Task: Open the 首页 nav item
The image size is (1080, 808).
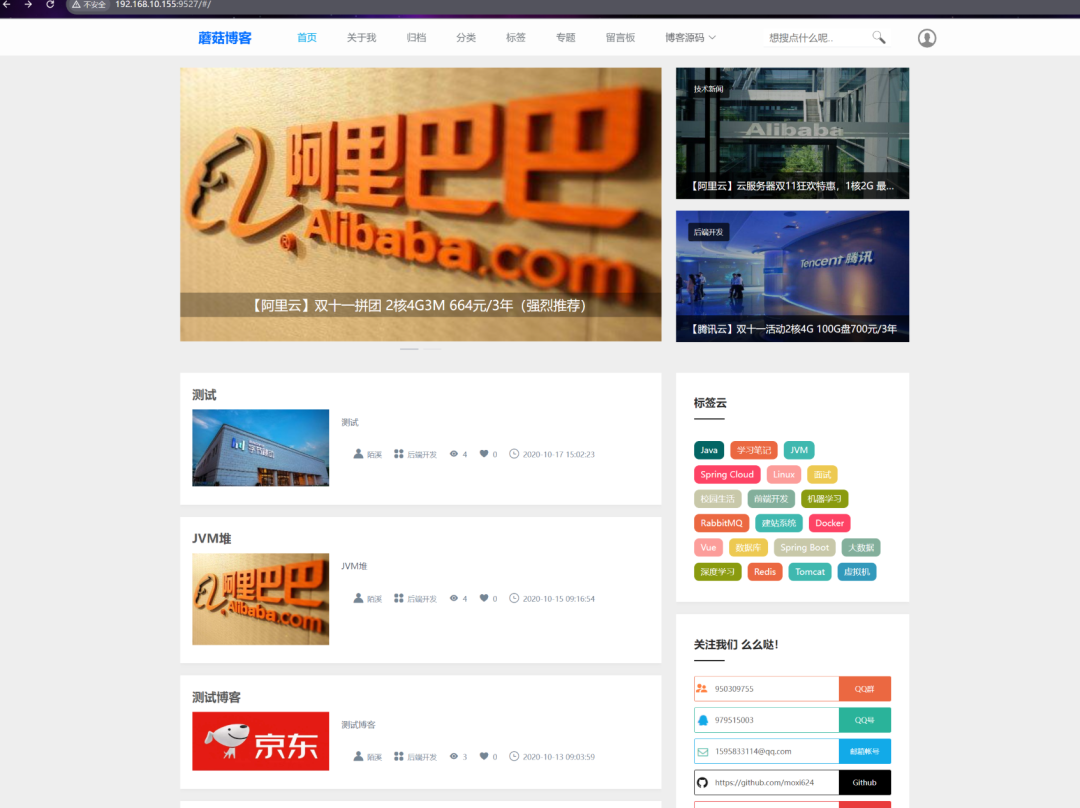Action: pos(307,38)
